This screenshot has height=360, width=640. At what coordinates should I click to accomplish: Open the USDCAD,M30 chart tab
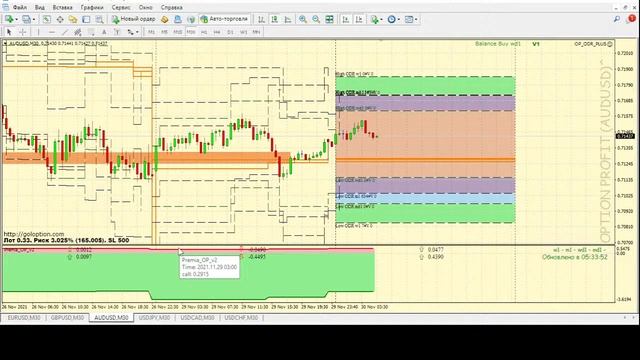tap(198, 318)
